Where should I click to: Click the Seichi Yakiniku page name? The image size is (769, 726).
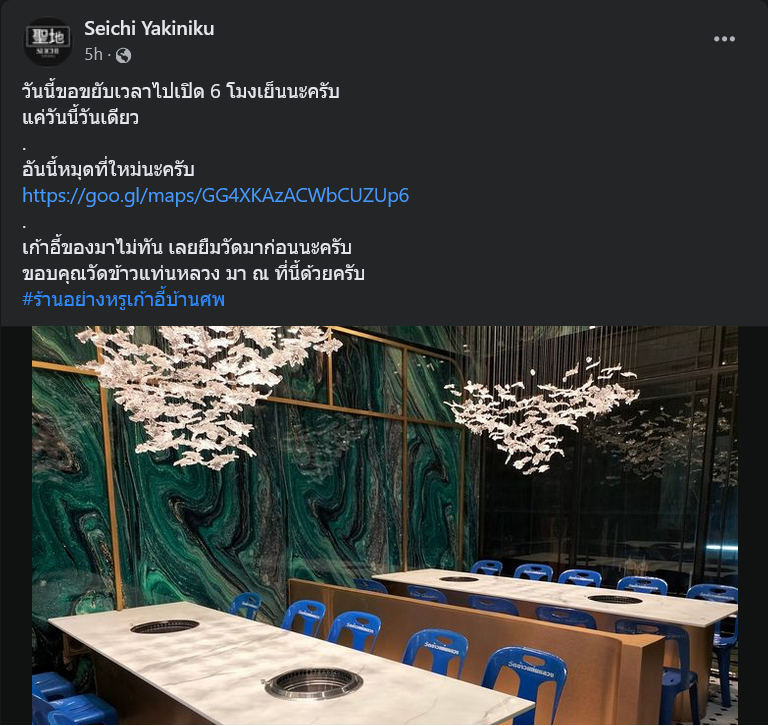point(149,28)
